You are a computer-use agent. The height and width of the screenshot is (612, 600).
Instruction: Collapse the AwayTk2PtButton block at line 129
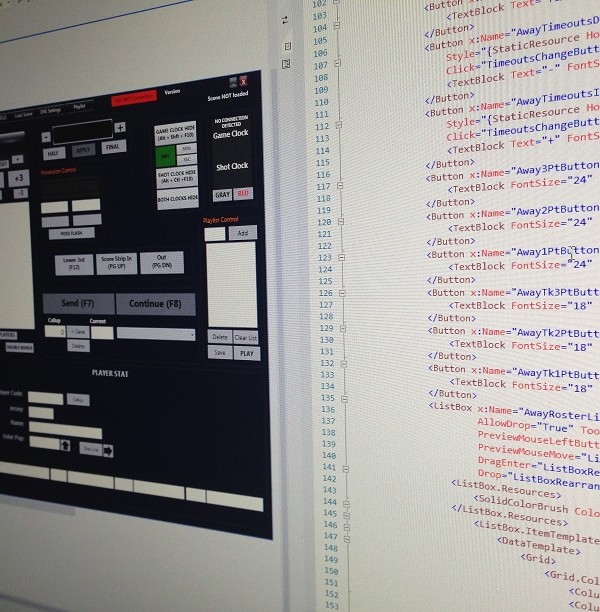(343, 329)
